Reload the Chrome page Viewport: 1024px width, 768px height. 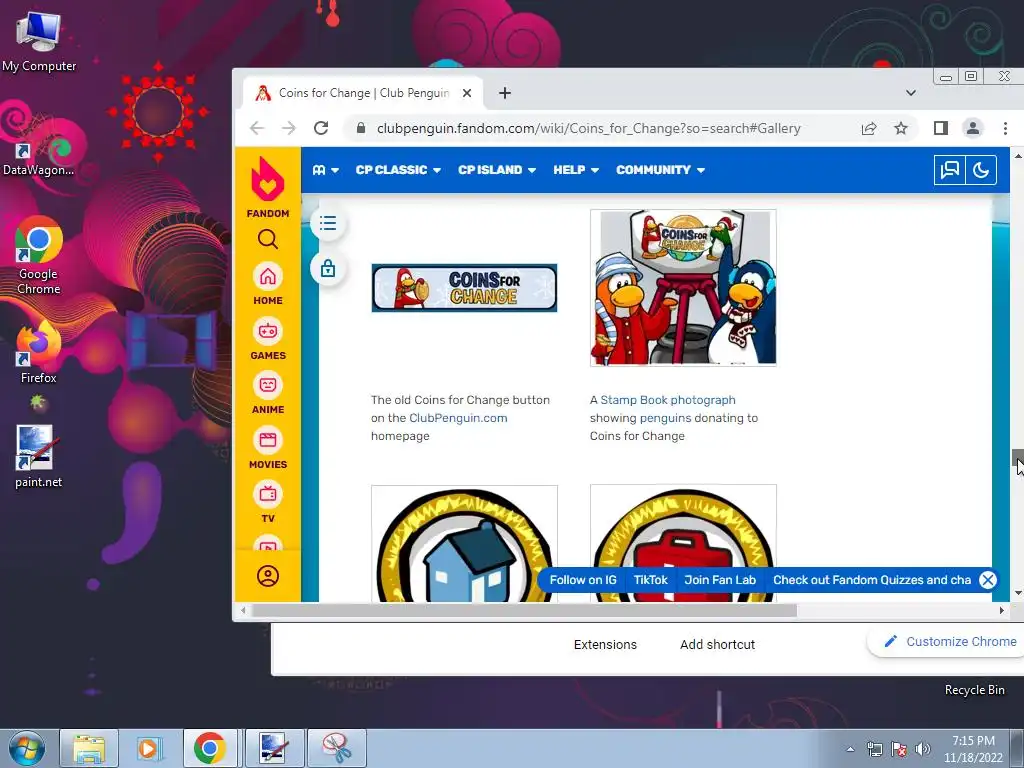click(x=321, y=128)
